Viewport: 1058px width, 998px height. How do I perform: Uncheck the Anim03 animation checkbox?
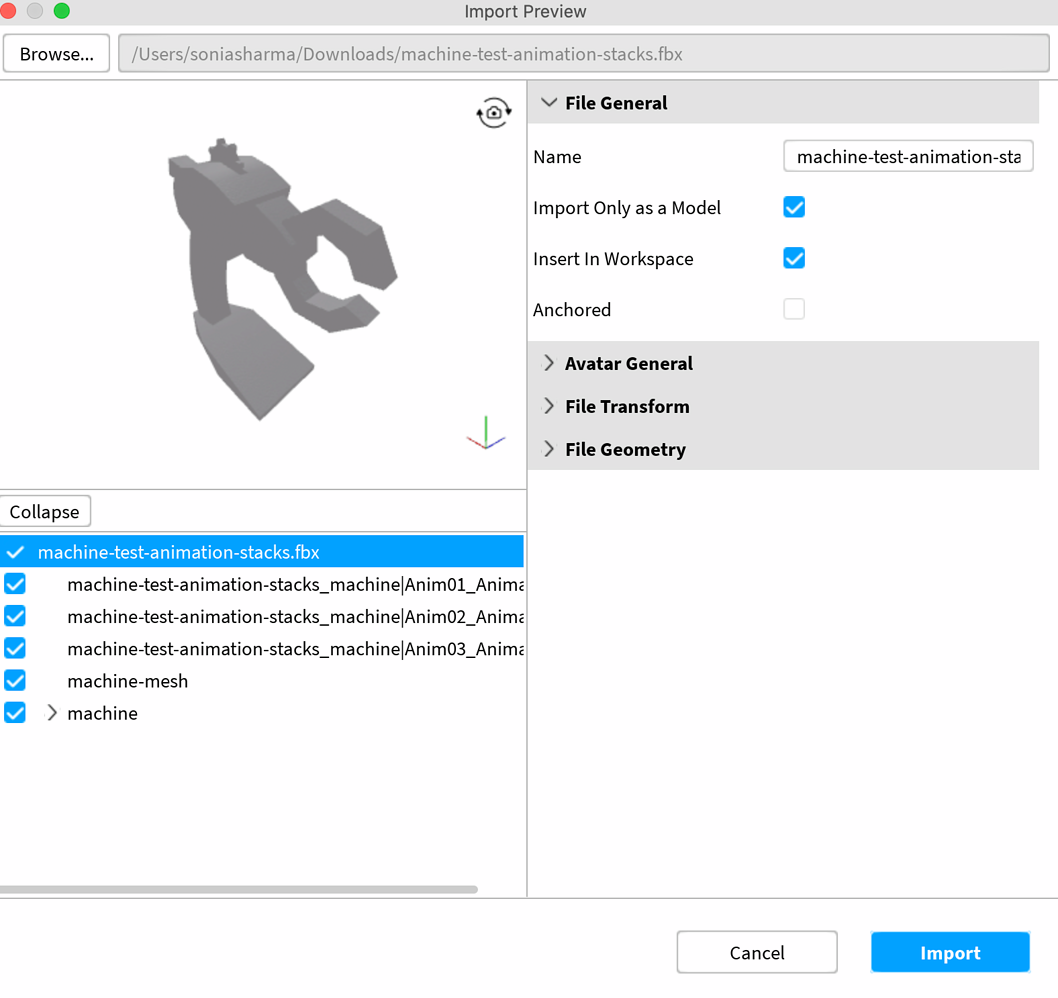coord(15,648)
